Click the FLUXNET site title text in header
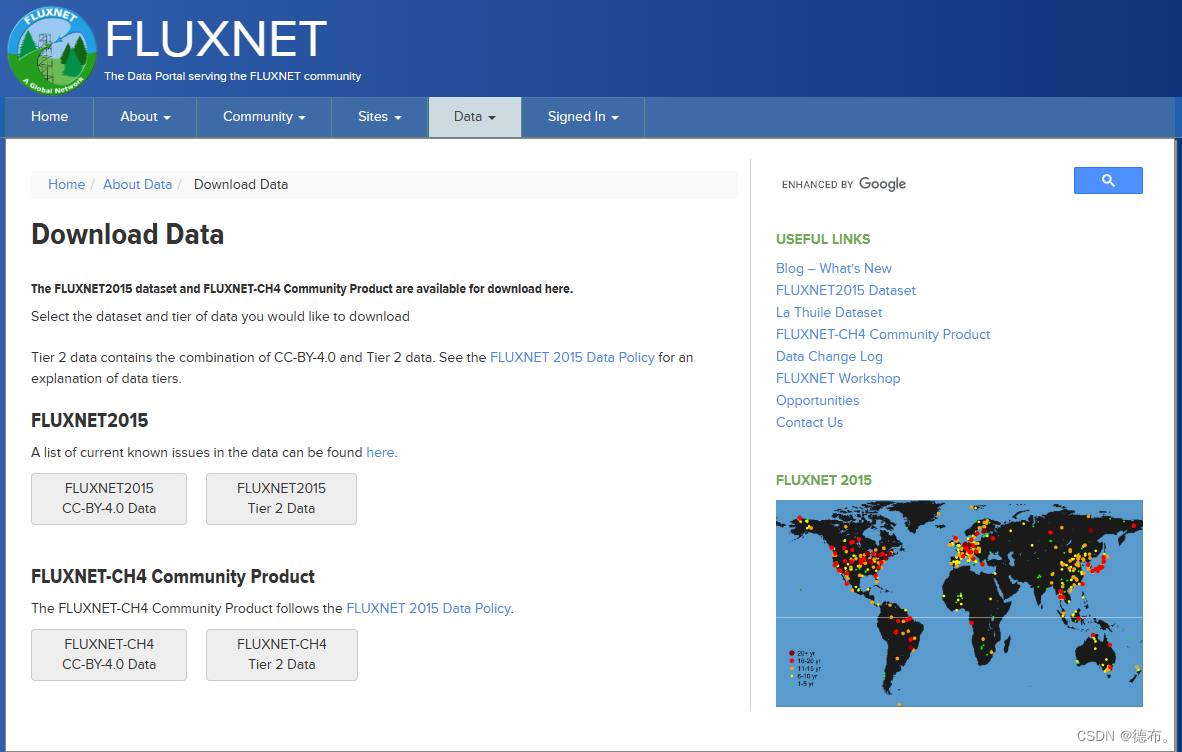Viewport: 1182px width, 752px height. click(216, 39)
